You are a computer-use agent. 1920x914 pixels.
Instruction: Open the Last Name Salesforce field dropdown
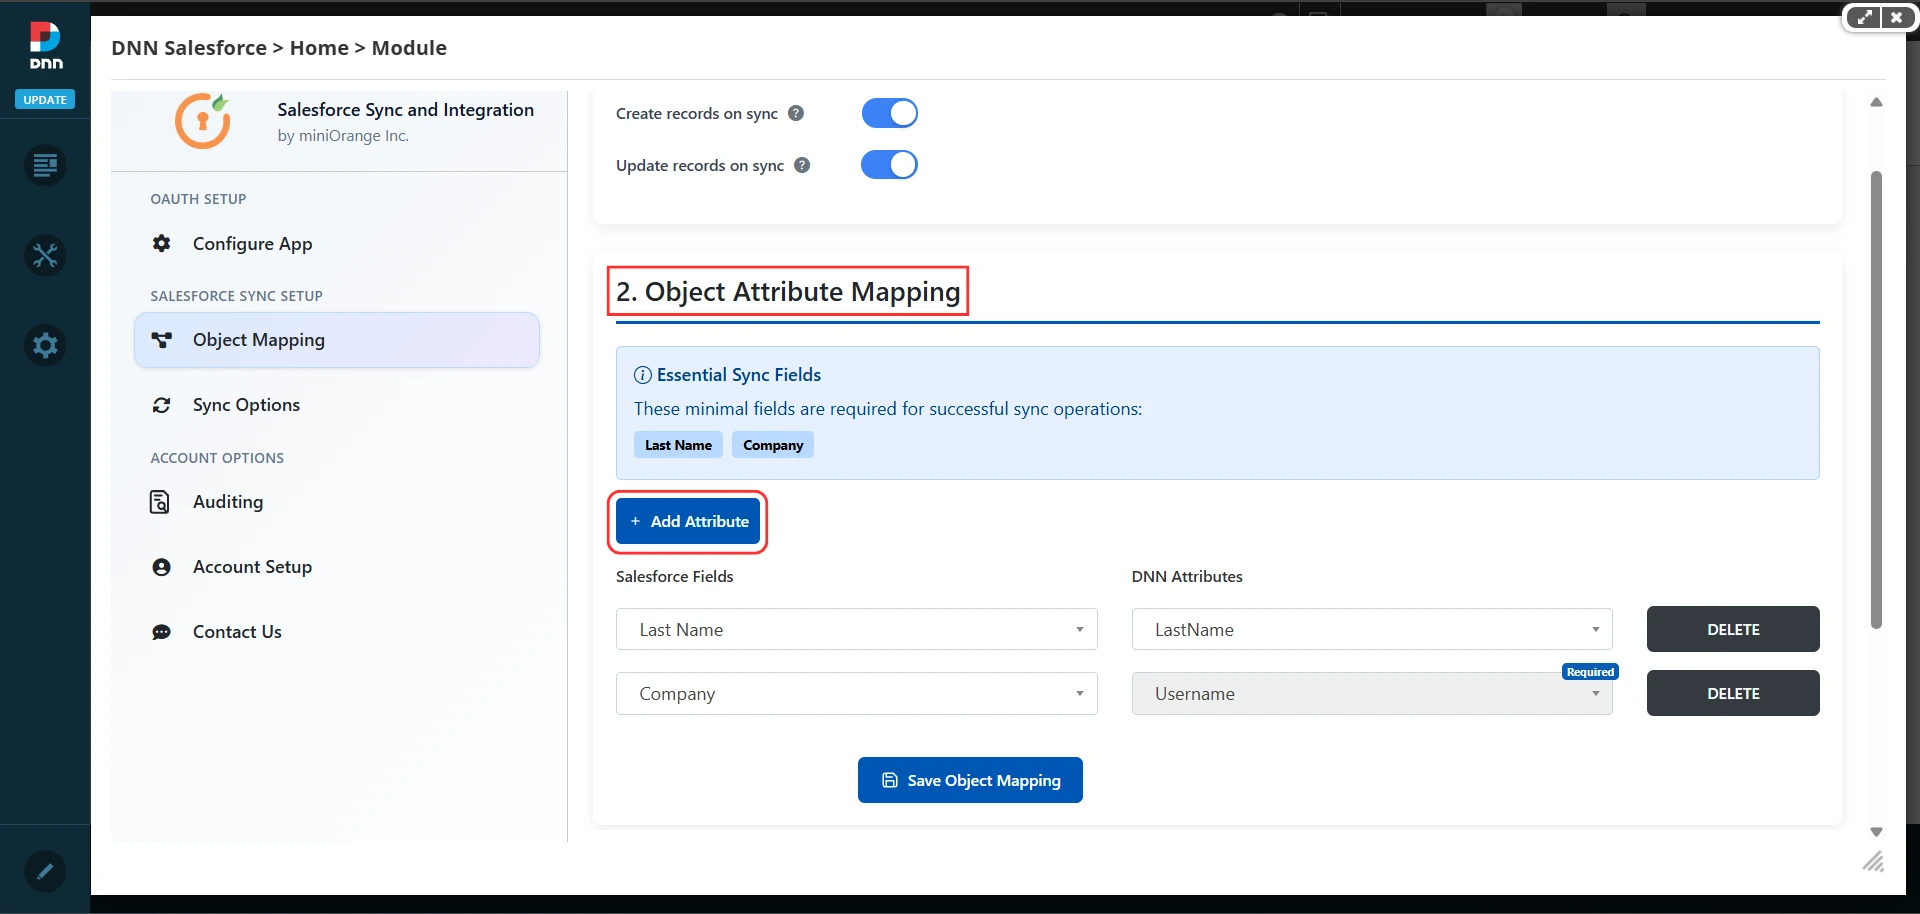click(857, 629)
